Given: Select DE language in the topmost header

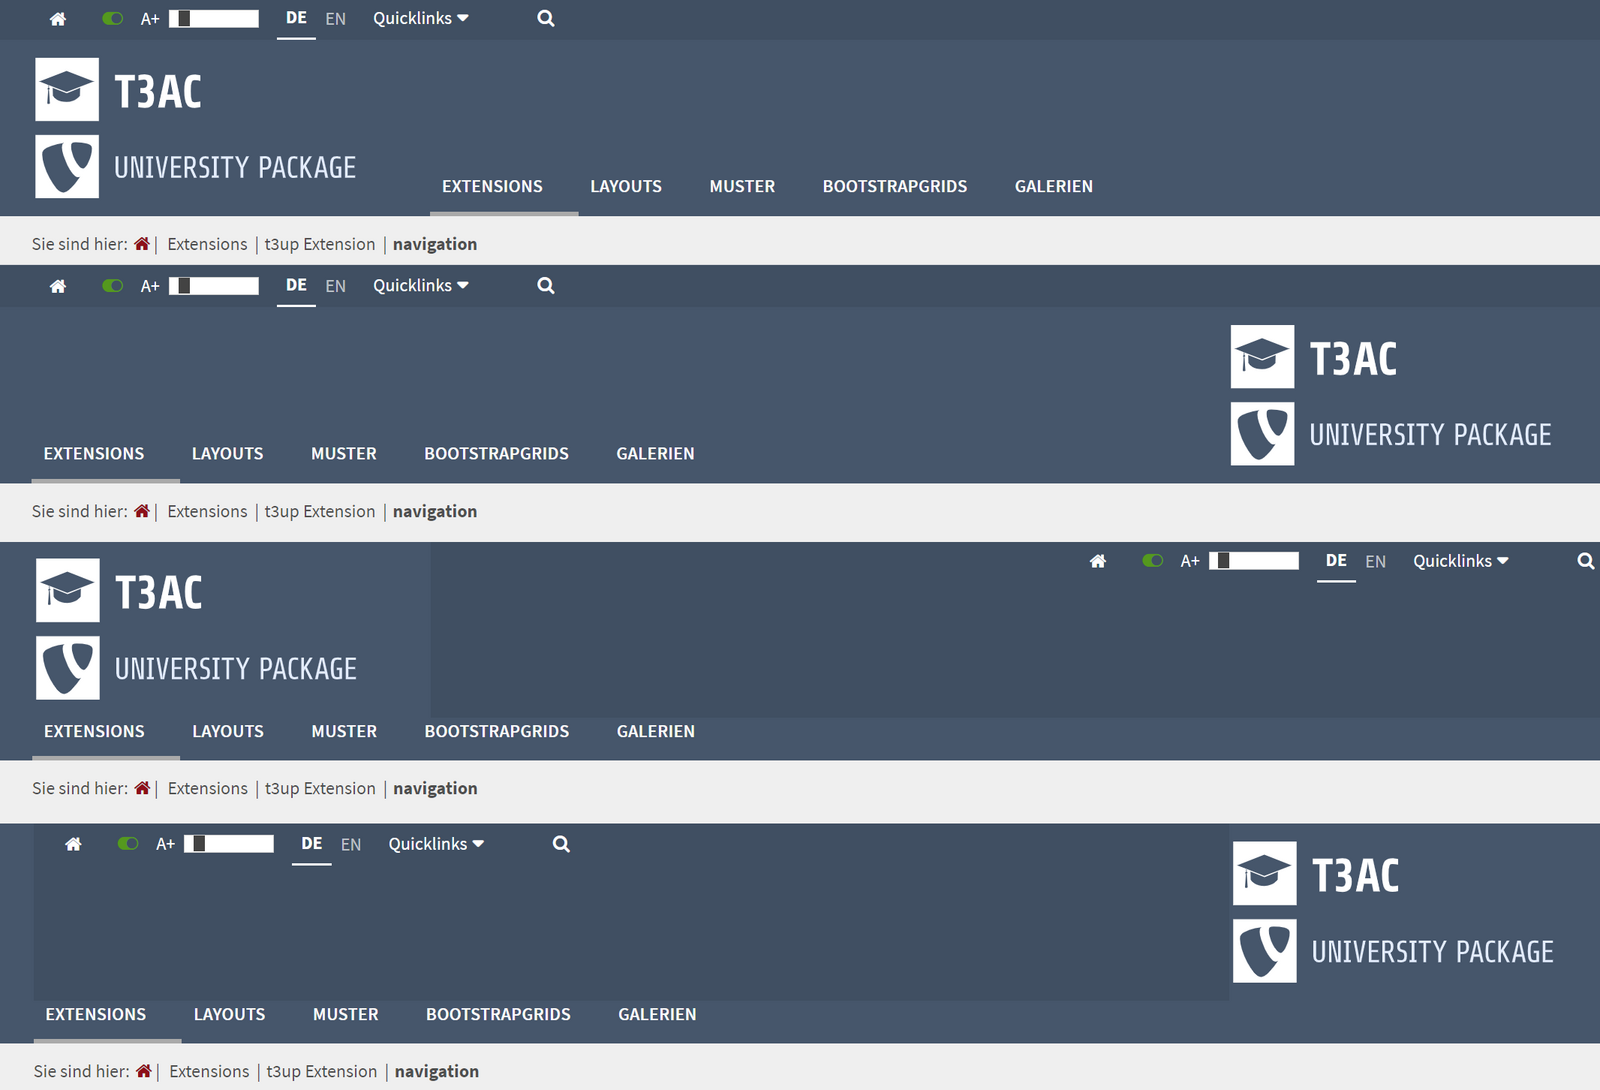Looking at the screenshot, I should [296, 18].
